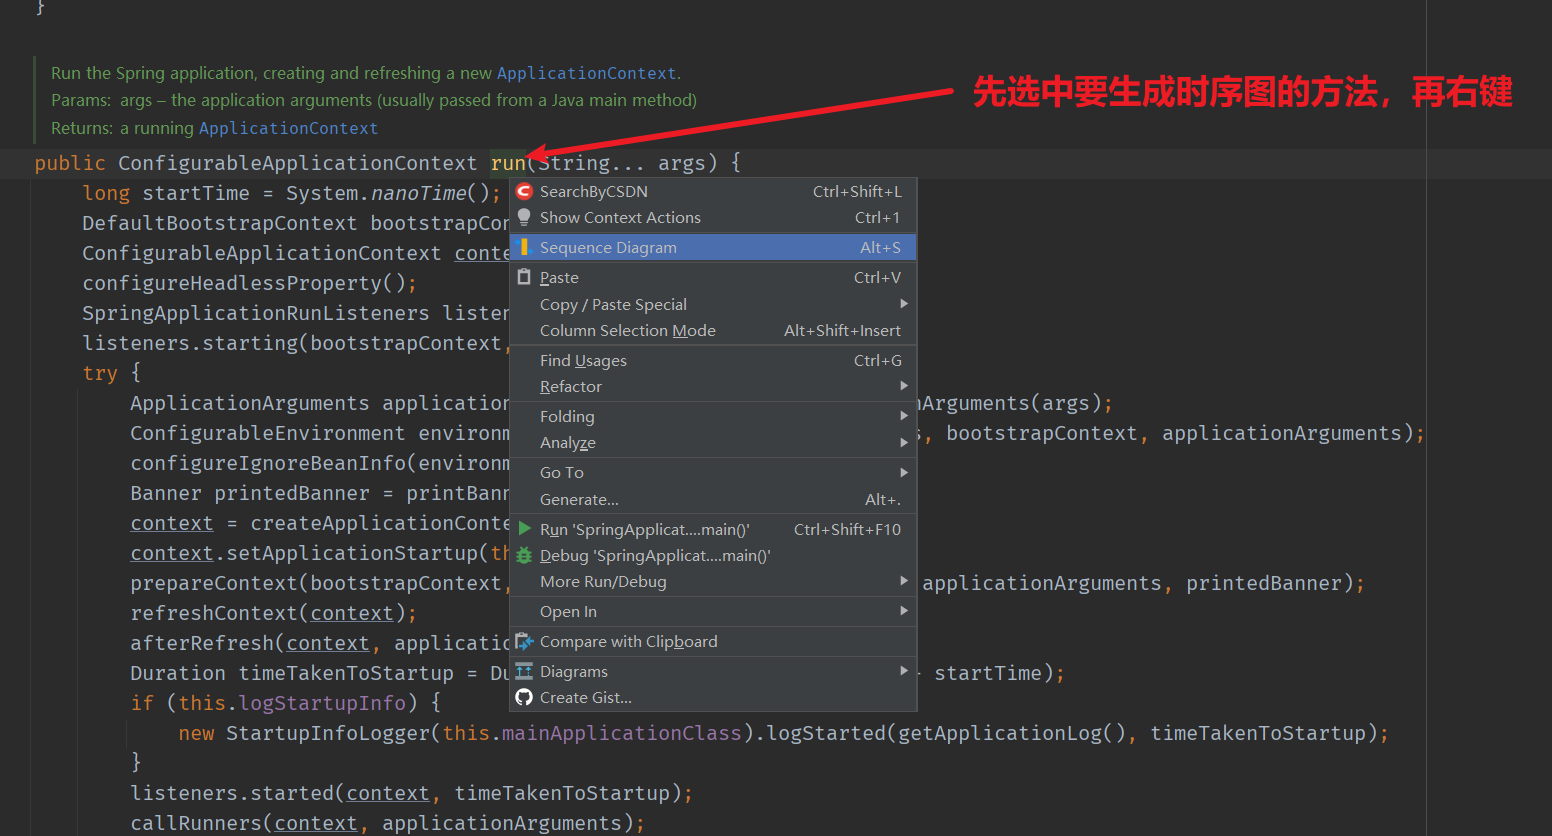
Task: Select Show Context Actions
Action: [x=713, y=217]
